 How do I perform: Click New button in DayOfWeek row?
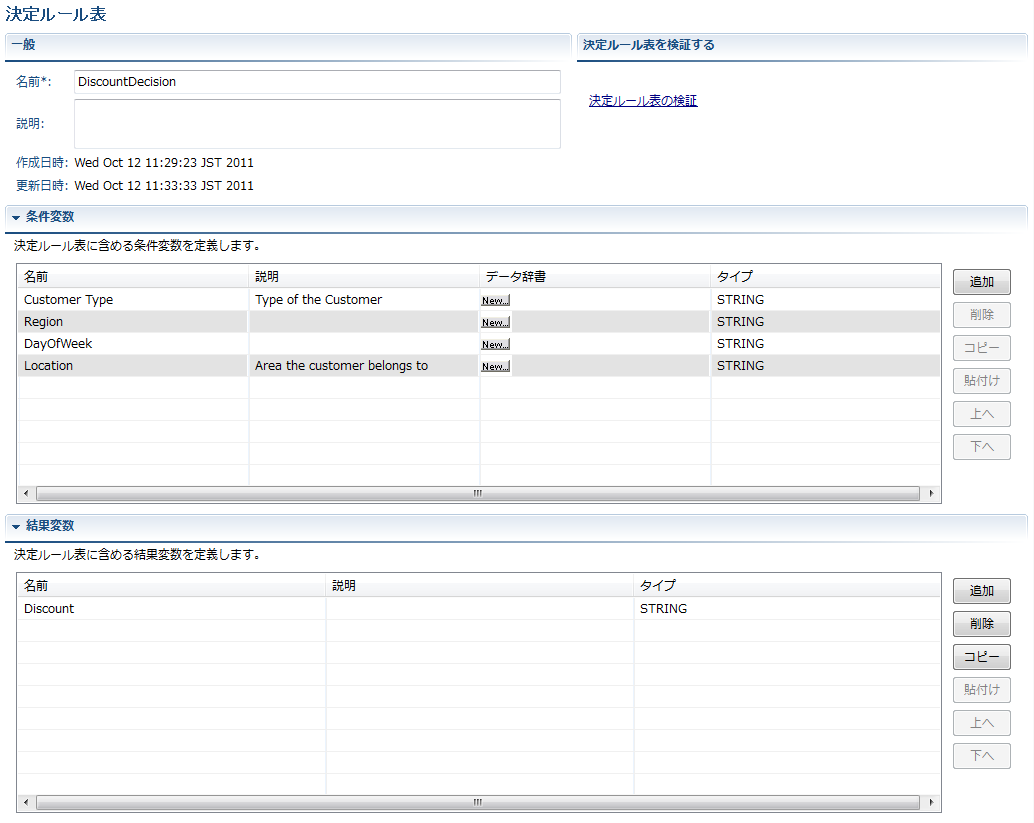click(x=495, y=344)
